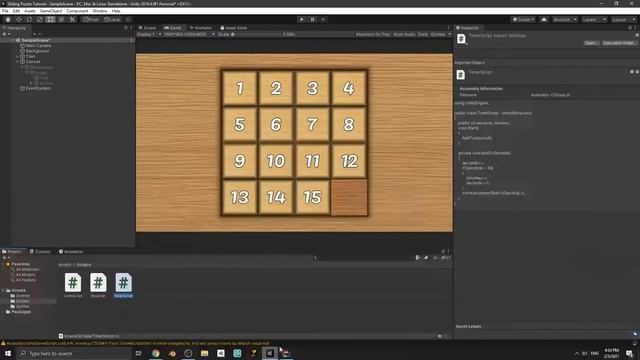Viewport: 640px width, 360px height.
Task: Collapse the Canvas object in Hierarchy
Action: pos(18,62)
